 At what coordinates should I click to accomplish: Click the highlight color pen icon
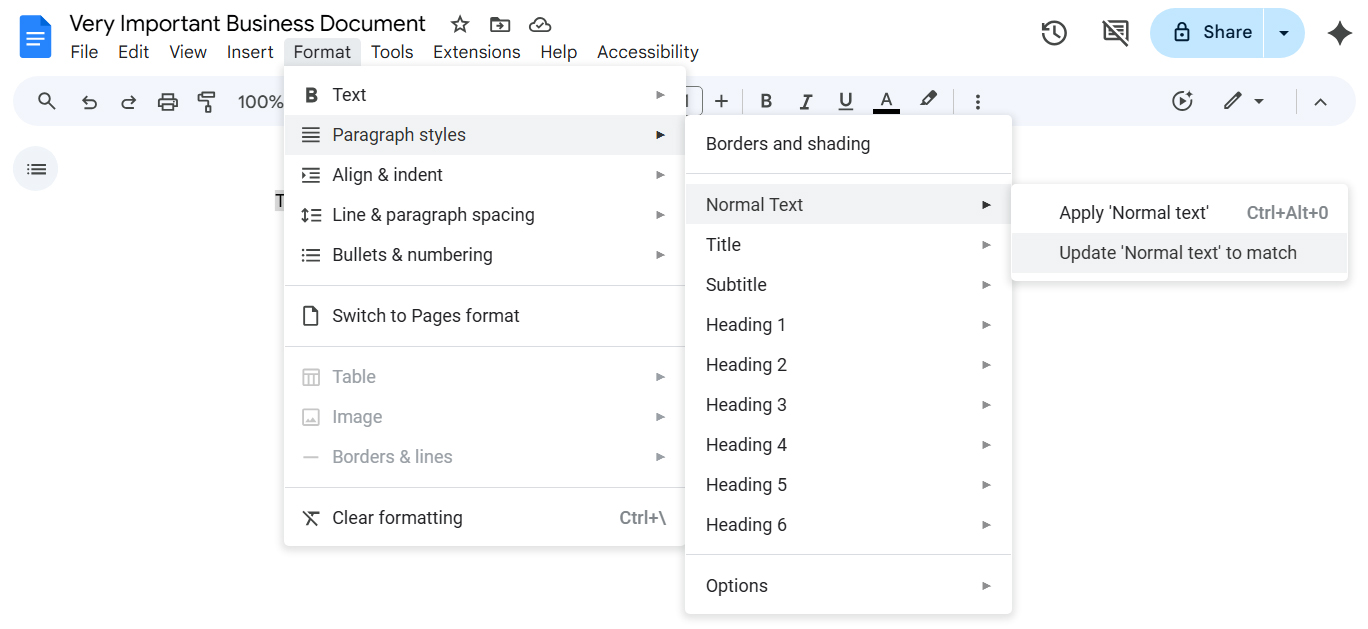929,100
